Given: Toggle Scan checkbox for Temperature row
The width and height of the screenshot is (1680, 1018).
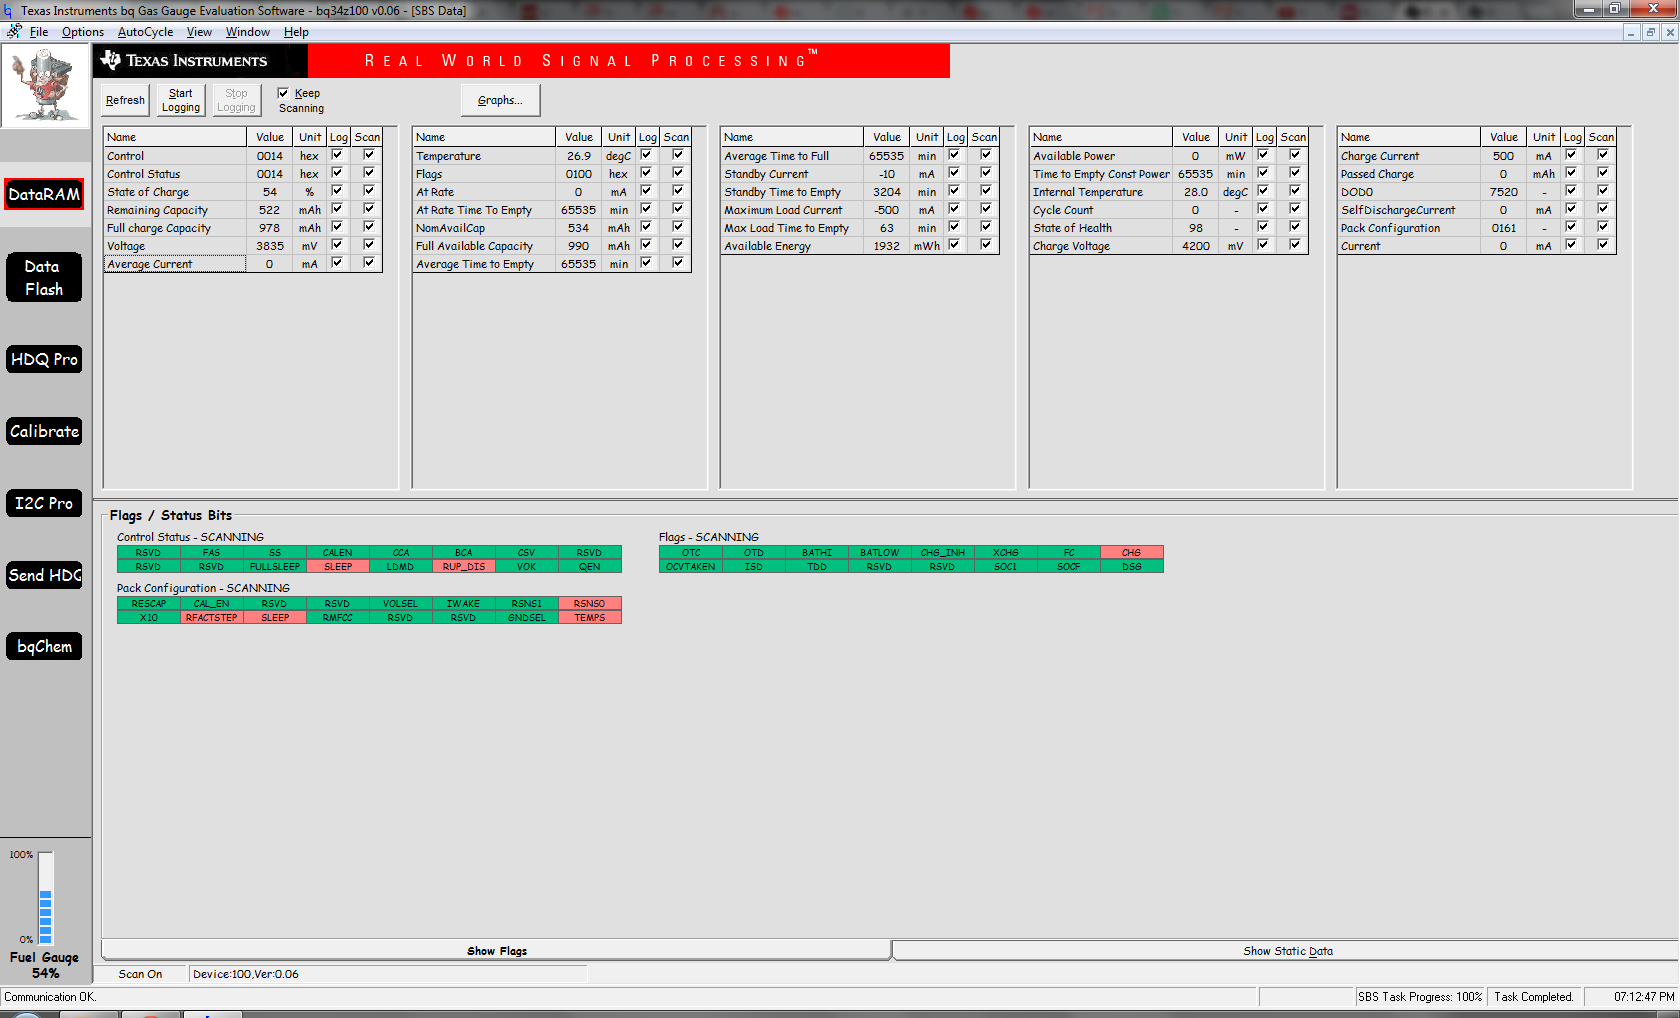Looking at the screenshot, I should 678,155.
